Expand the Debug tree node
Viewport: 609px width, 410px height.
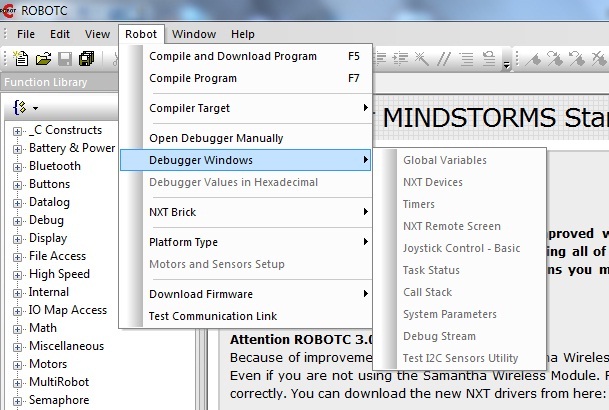(17, 221)
